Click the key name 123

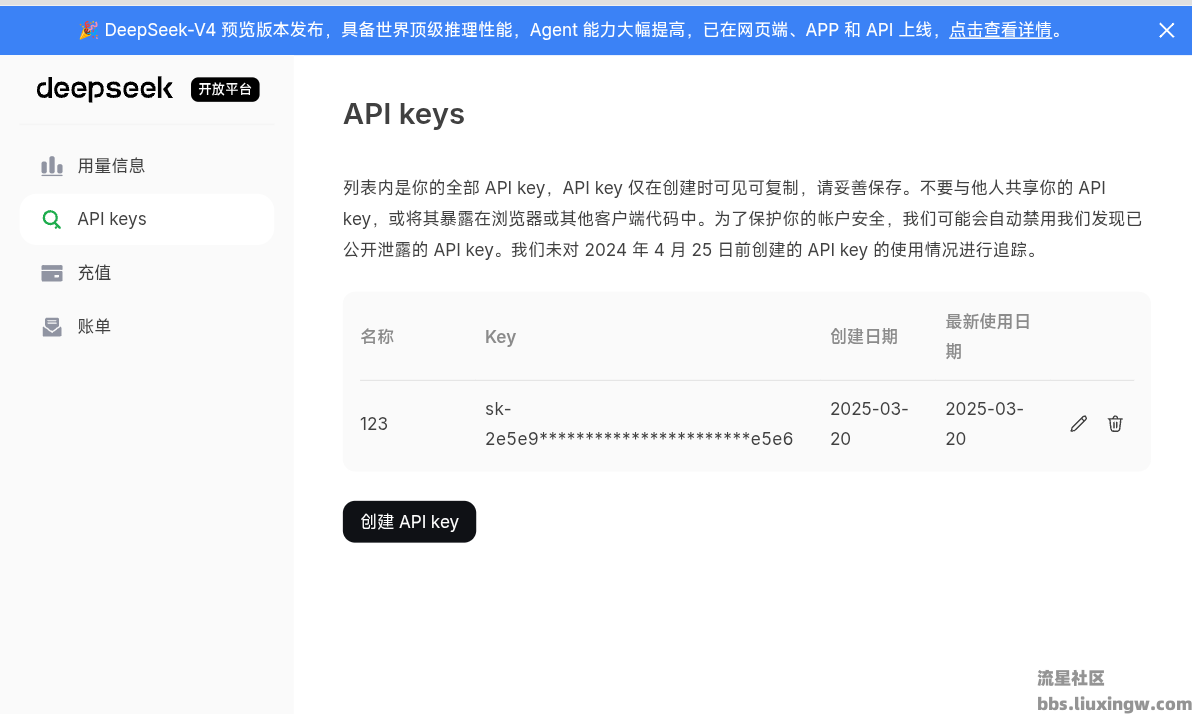373,424
